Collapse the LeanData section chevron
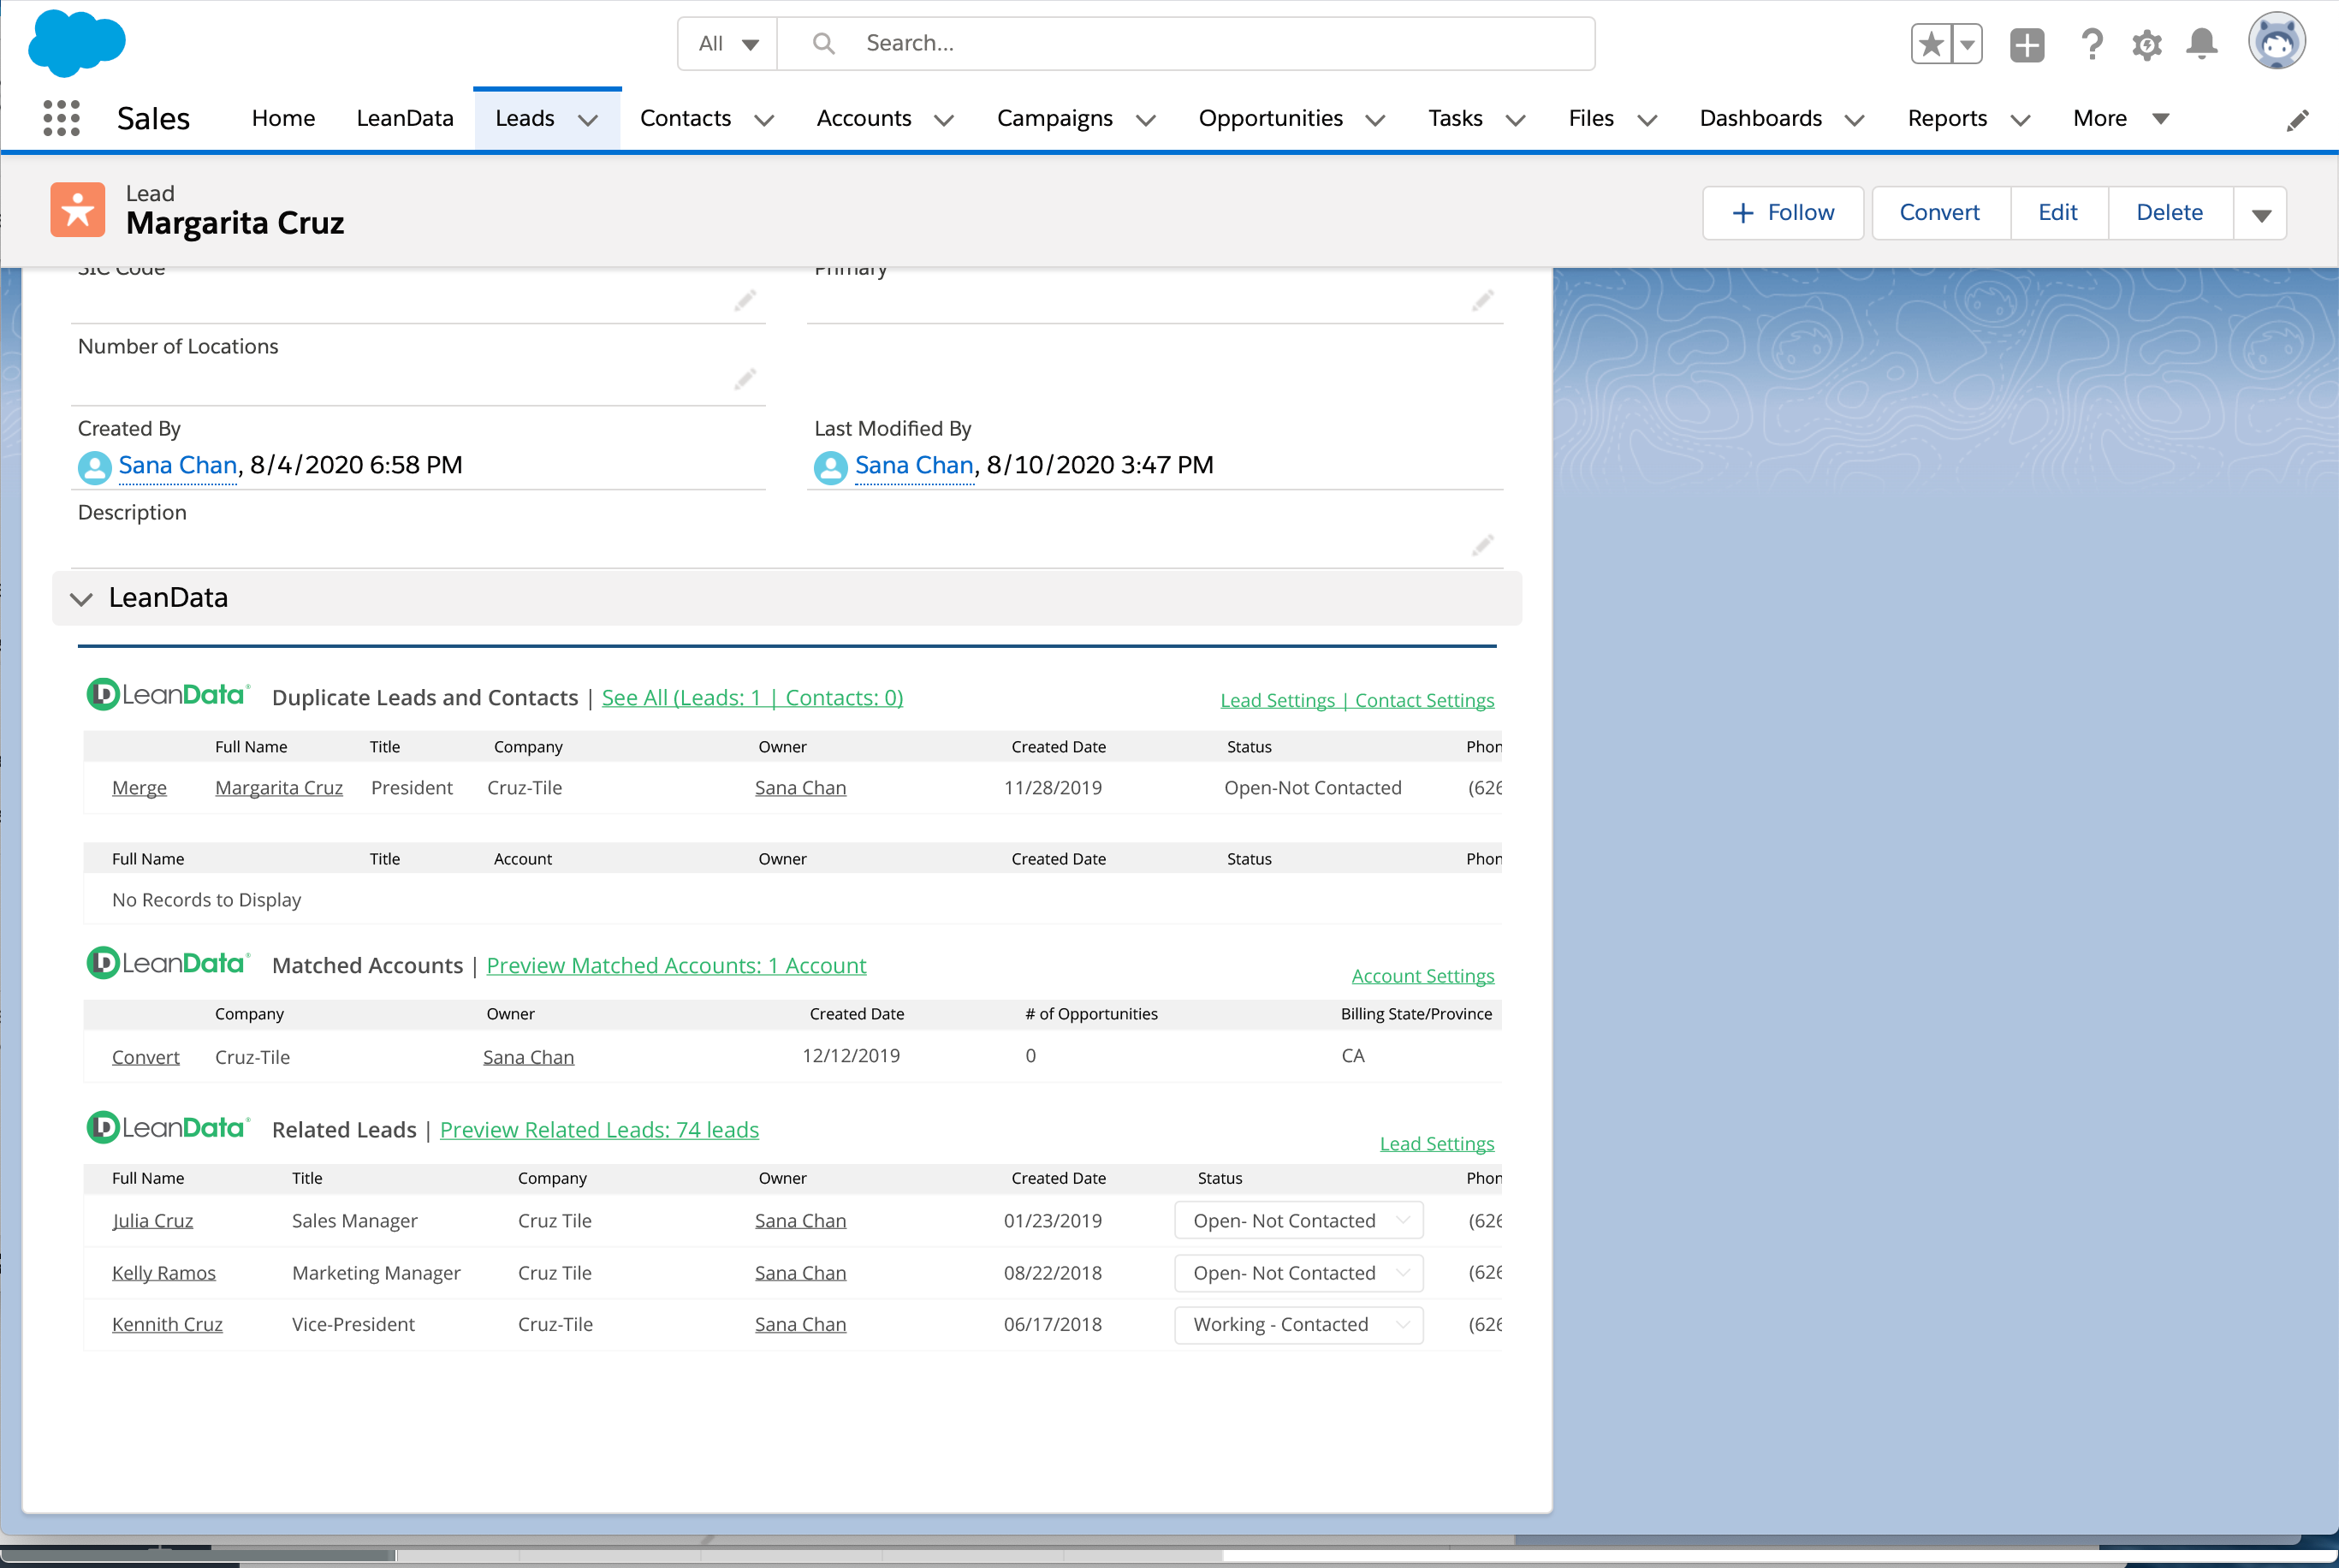 click(81, 598)
